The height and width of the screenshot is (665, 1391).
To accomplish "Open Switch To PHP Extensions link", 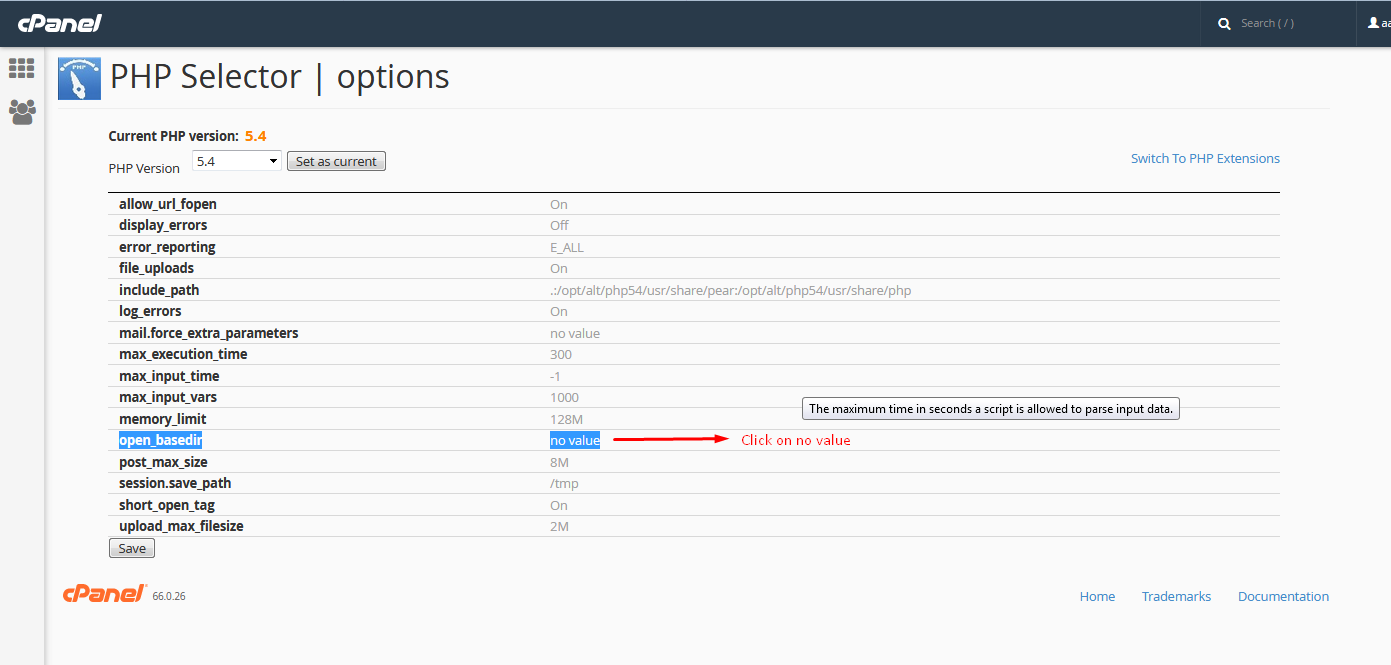I will [1205, 158].
